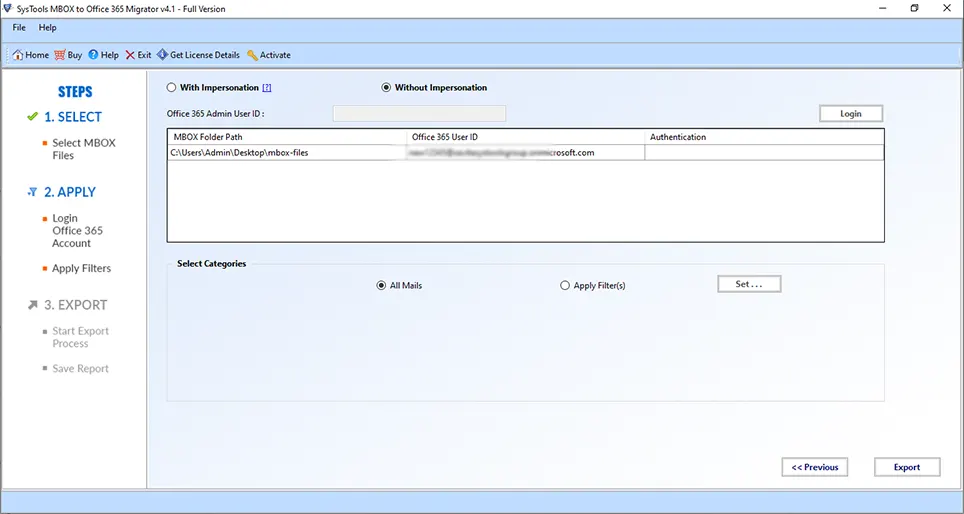The width and height of the screenshot is (964, 514).
Task: Click the 1. SELECT step heading
Action: point(73,117)
